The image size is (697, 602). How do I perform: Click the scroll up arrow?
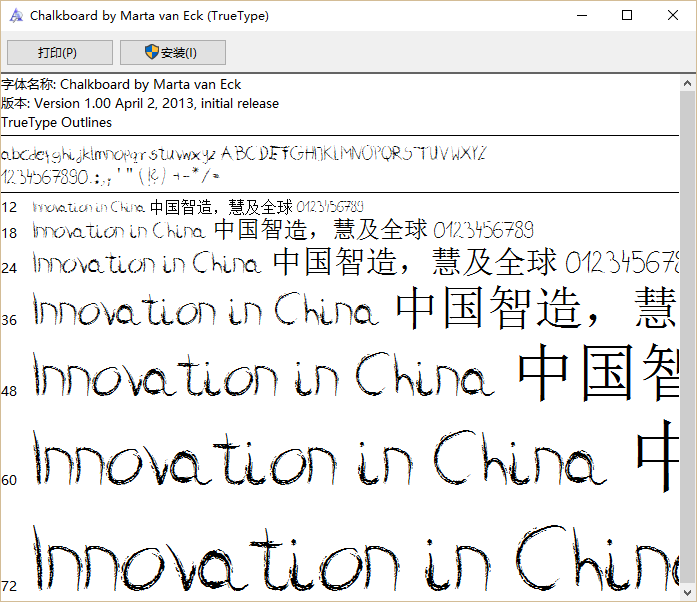pyautogui.click(x=687, y=83)
